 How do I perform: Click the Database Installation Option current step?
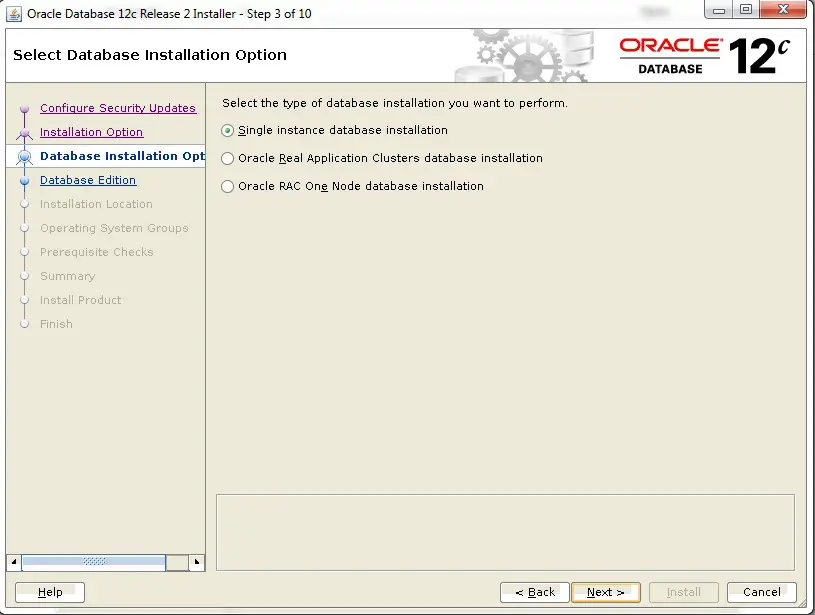coord(123,156)
